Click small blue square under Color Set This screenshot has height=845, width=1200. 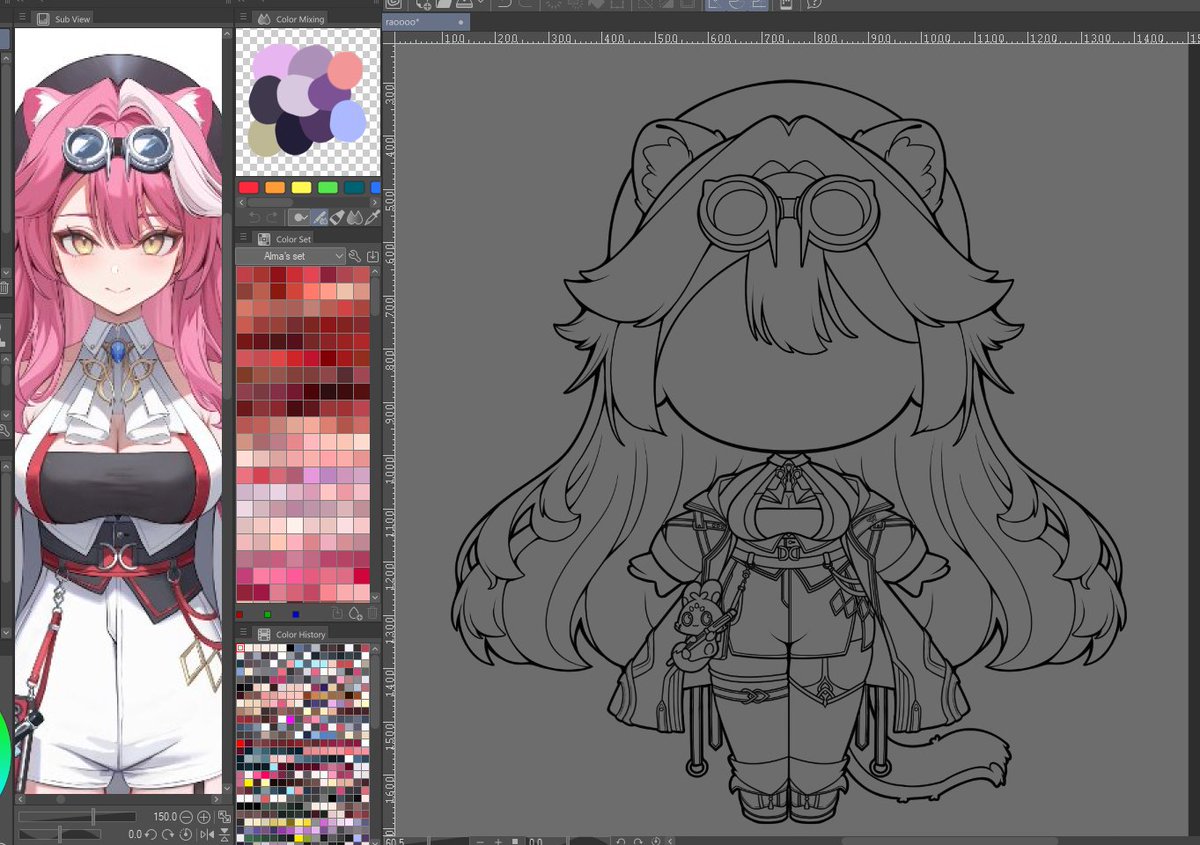296,614
